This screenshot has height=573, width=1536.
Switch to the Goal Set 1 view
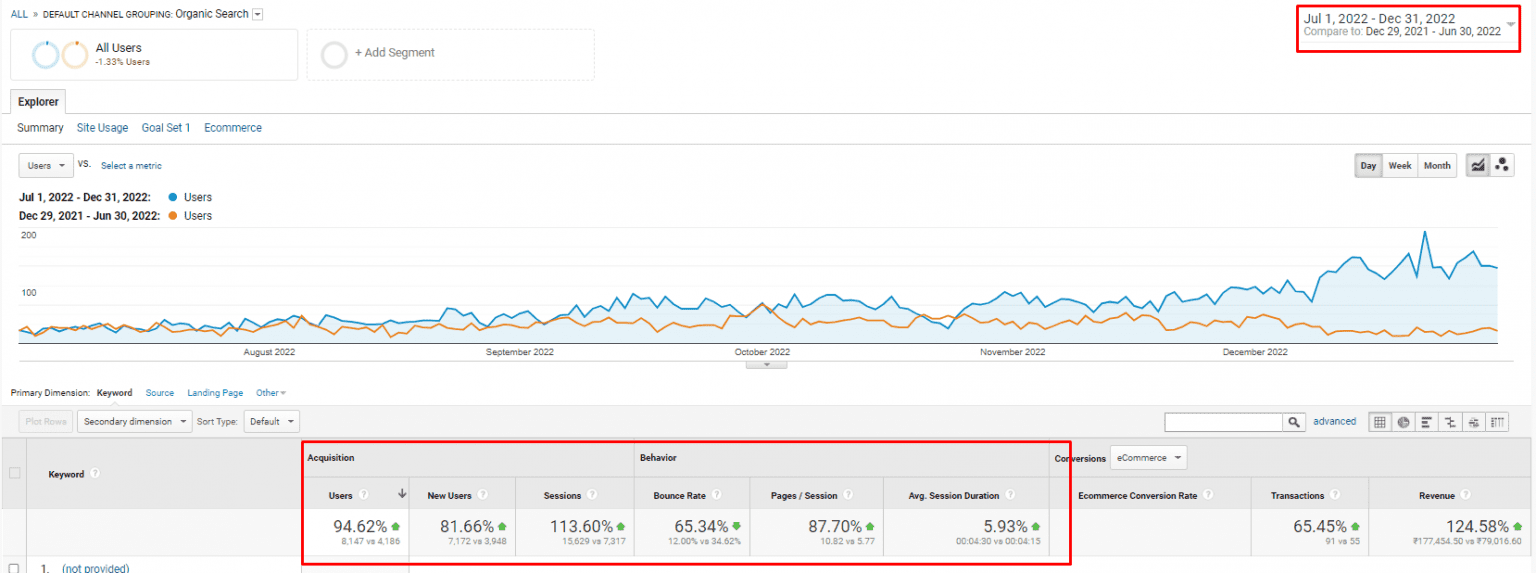[x=166, y=128]
